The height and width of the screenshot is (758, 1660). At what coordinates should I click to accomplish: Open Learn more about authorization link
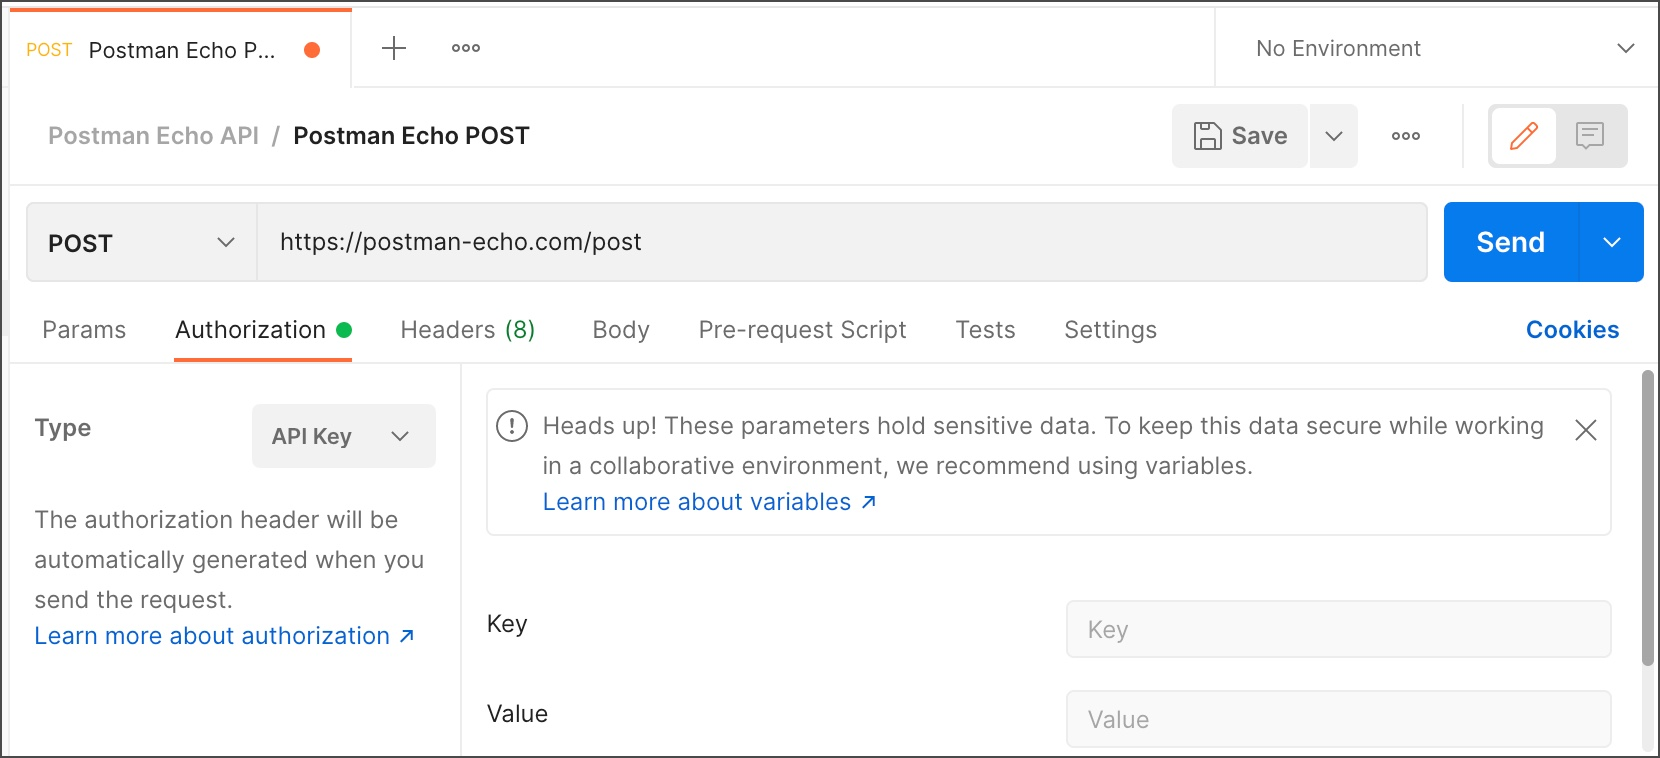click(225, 636)
